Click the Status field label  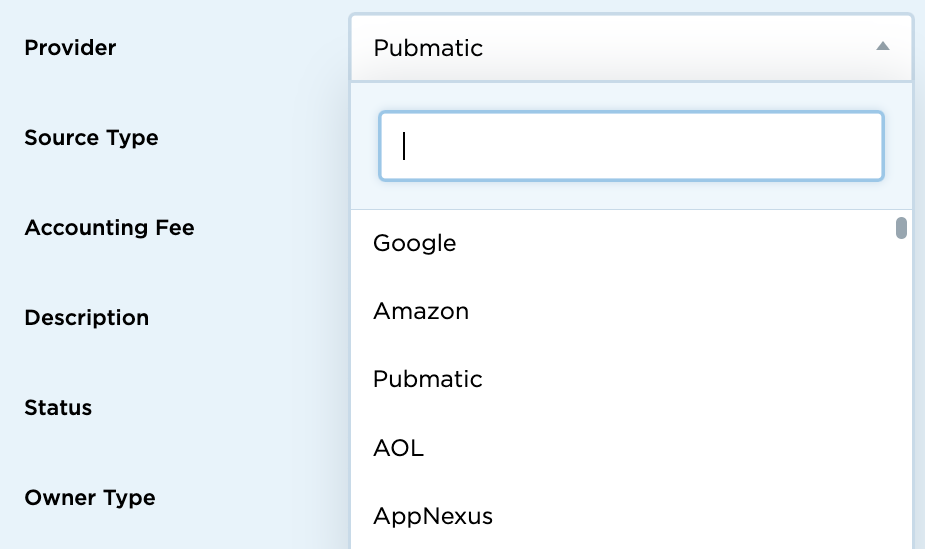coord(58,407)
